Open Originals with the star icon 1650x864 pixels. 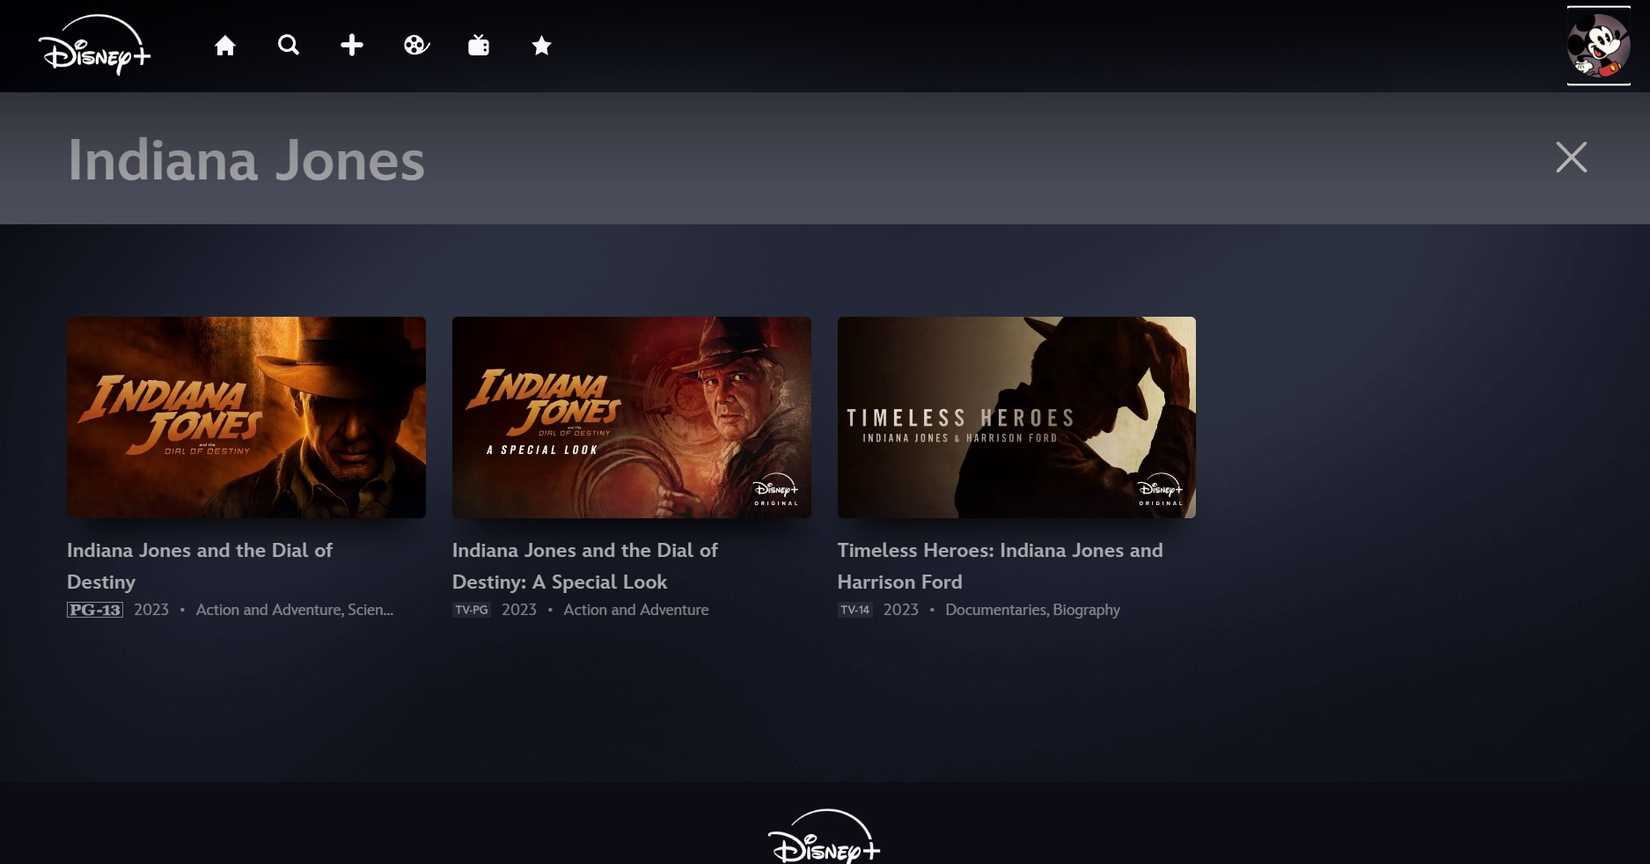[541, 46]
